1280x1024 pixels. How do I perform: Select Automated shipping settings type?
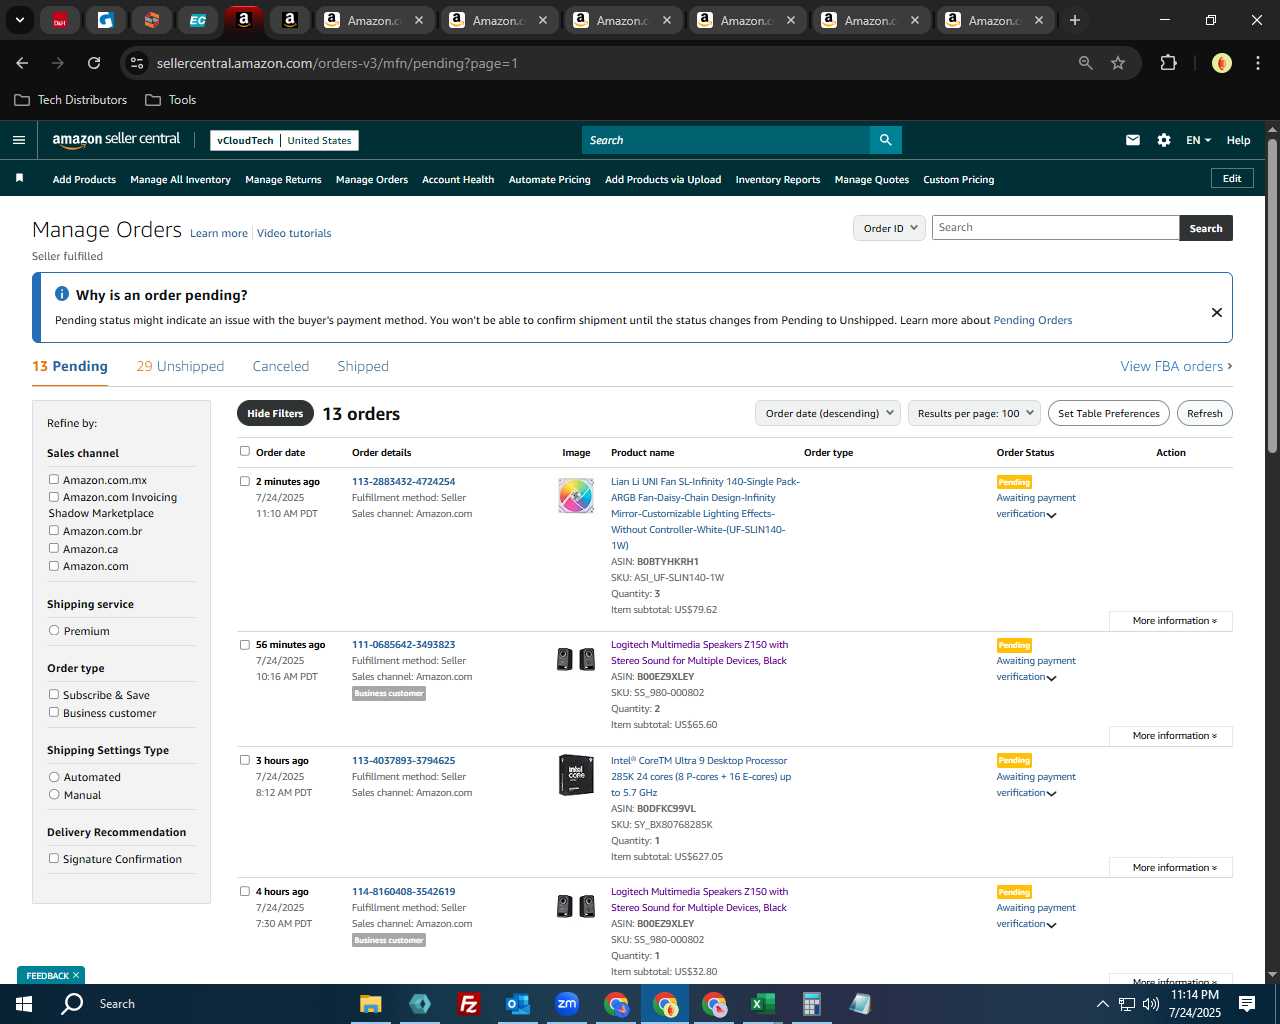point(54,776)
